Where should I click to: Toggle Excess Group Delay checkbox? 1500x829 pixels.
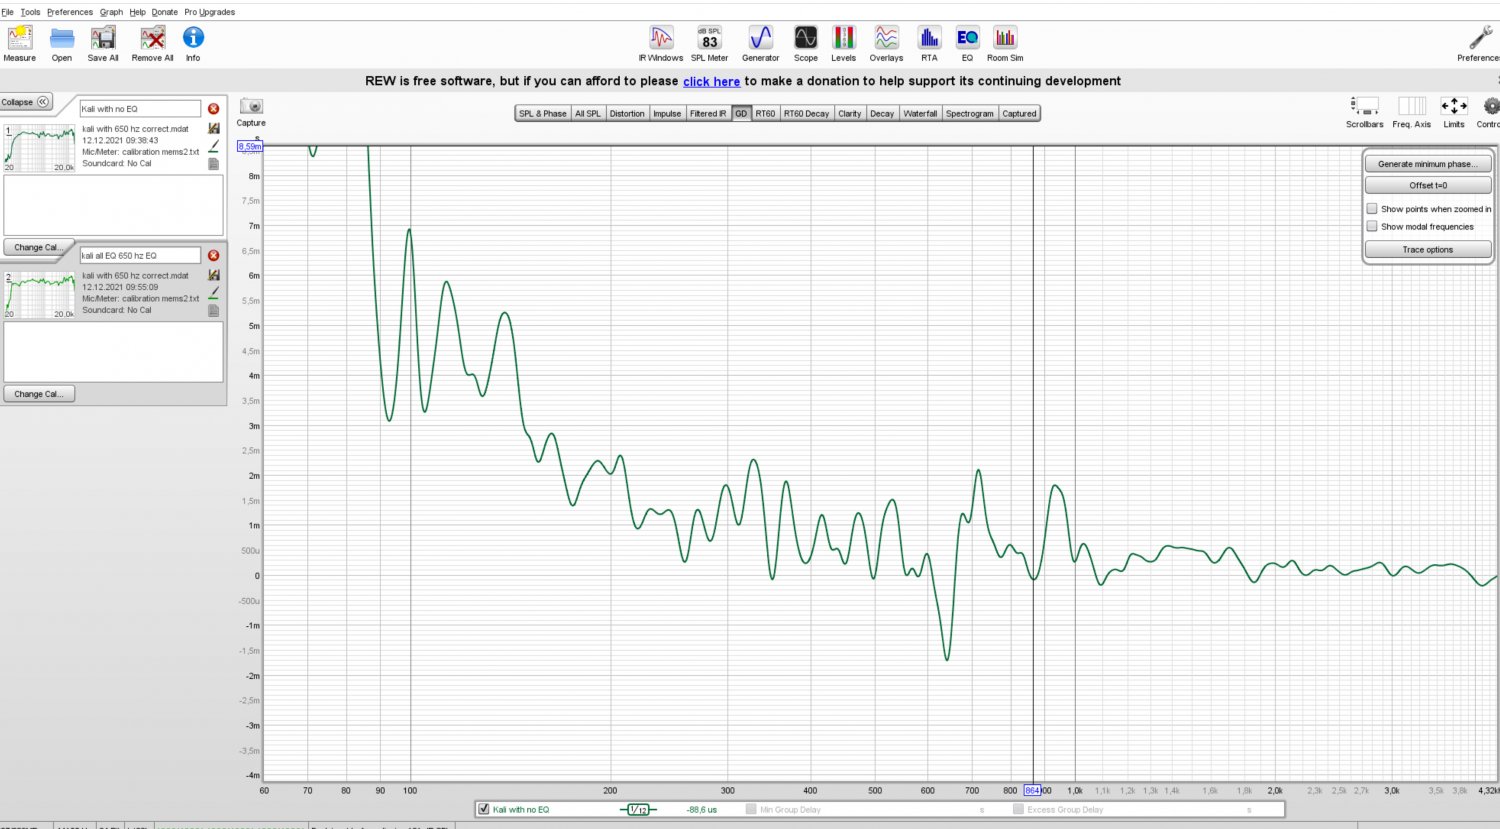tap(1018, 809)
